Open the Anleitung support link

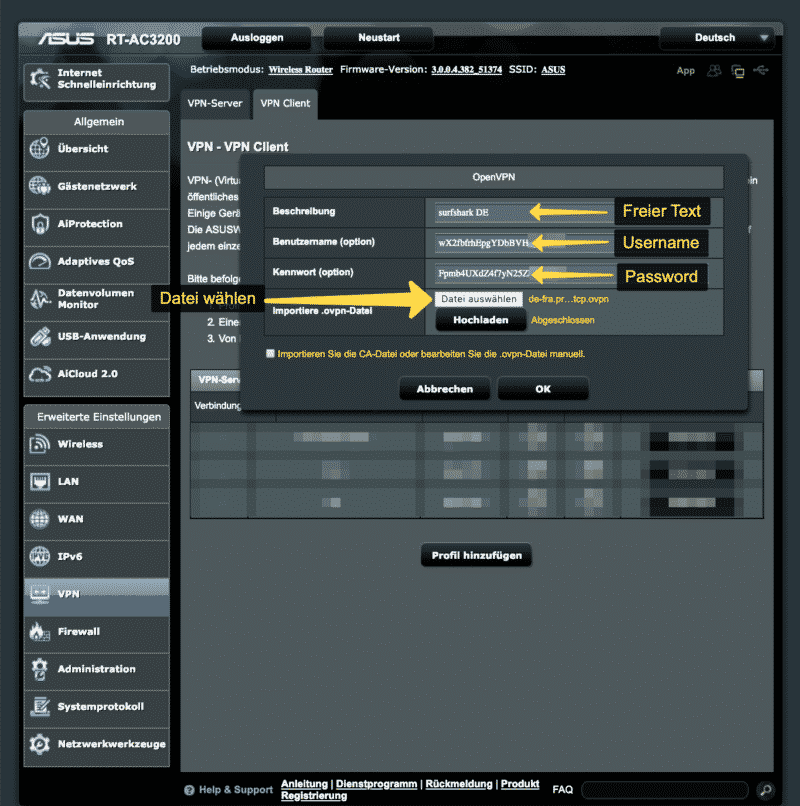(x=304, y=784)
